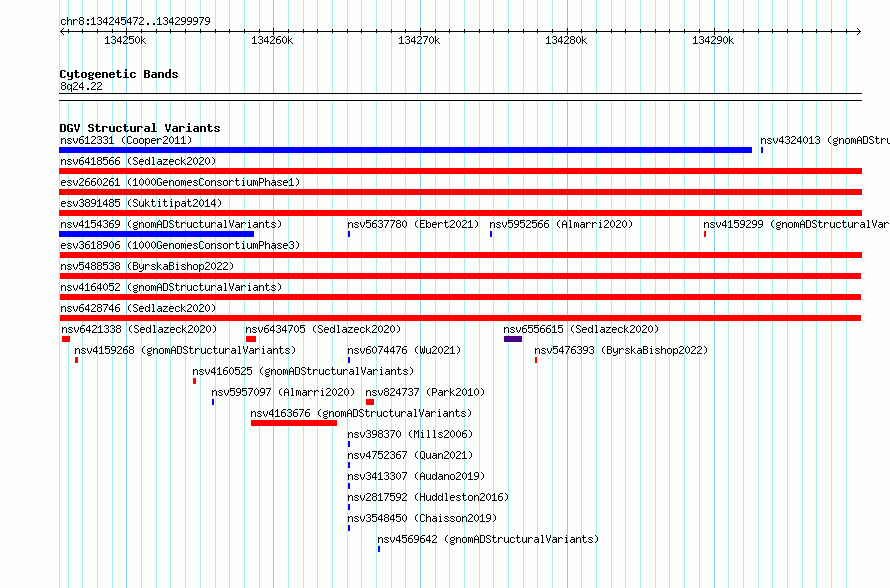The image size is (890, 588).
Task: Click nsv5637780 (Ebert2021) variant label
Action: point(413,224)
